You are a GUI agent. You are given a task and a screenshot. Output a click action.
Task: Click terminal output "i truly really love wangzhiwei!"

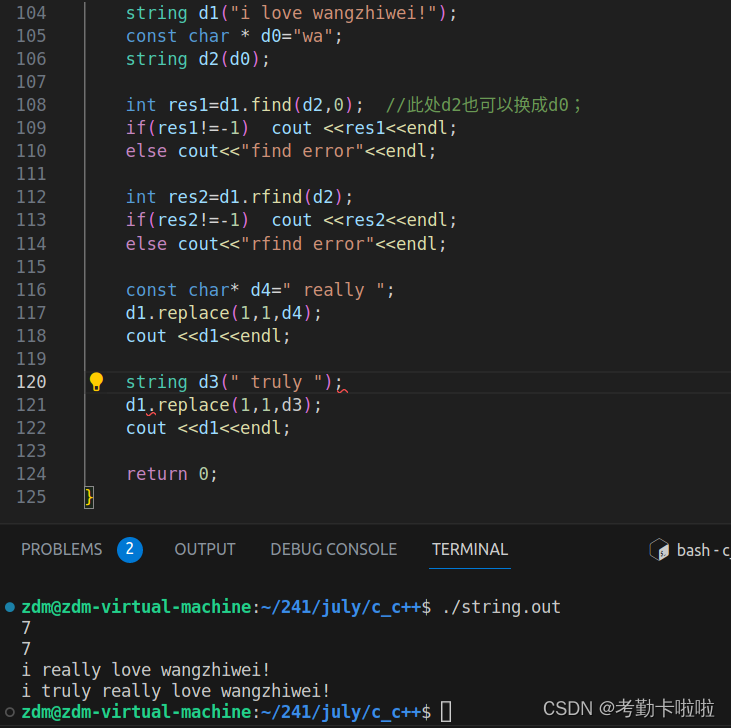[175, 691]
